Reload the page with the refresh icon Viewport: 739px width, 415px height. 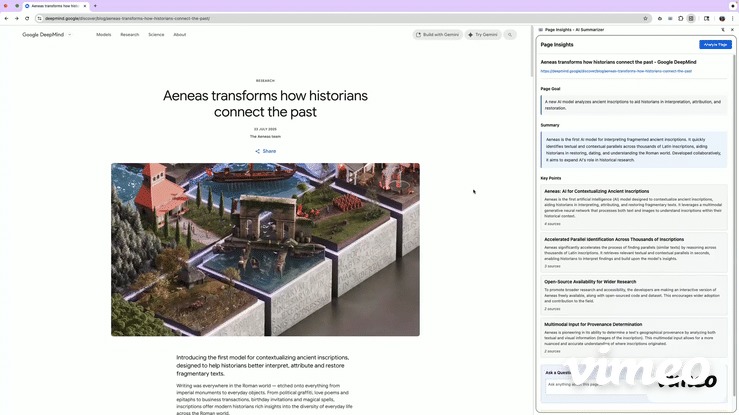pos(27,18)
